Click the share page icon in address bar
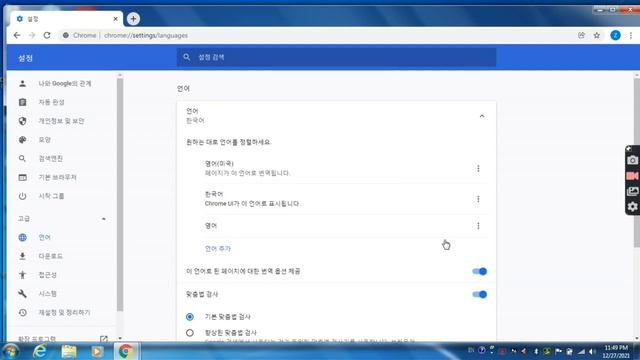640x360 pixels. click(x=581, y=36)
